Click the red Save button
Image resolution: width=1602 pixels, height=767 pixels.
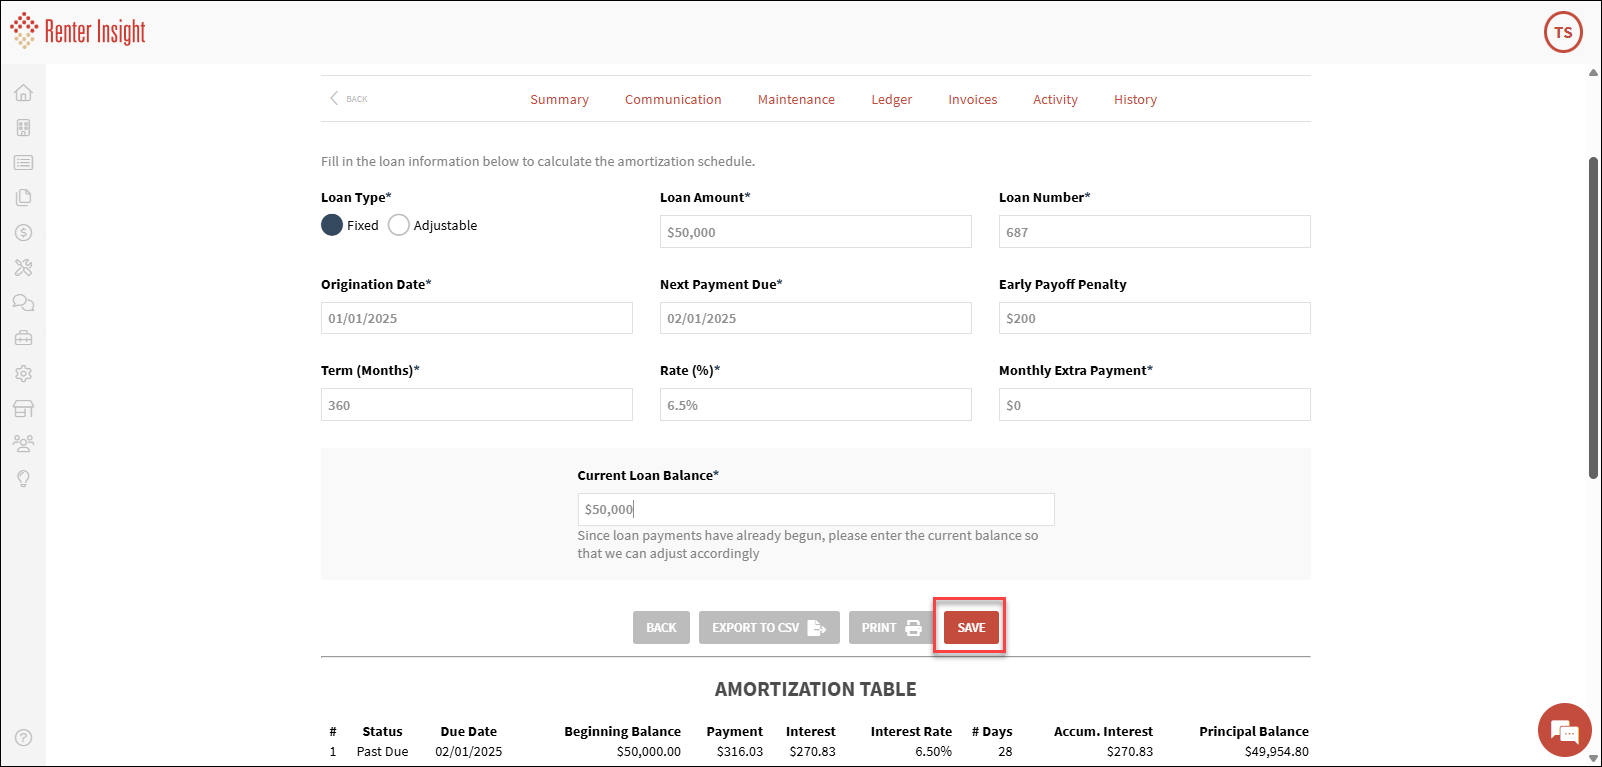971,627
